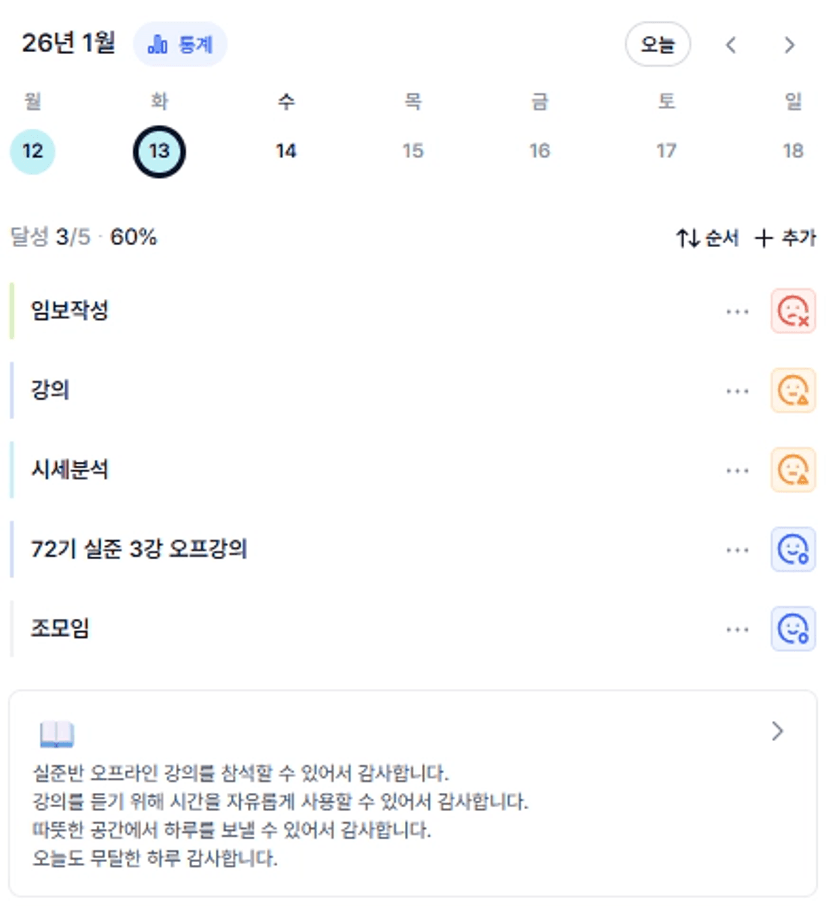Open more options for 임보작성
This screenshot has width=827, height=906.
(738, 311)
